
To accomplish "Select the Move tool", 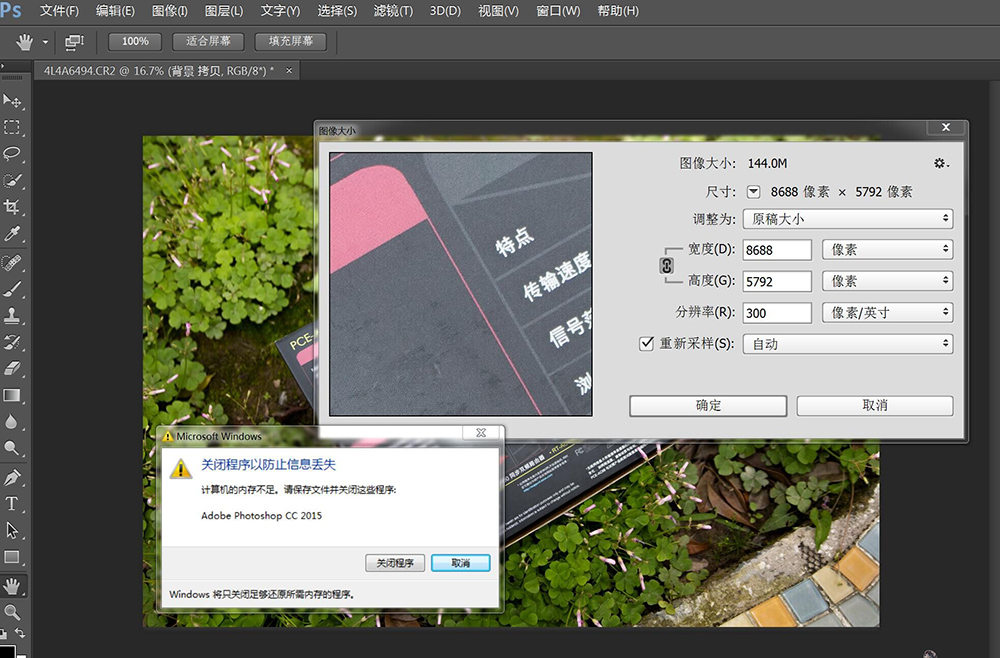I will click(12, 101).
